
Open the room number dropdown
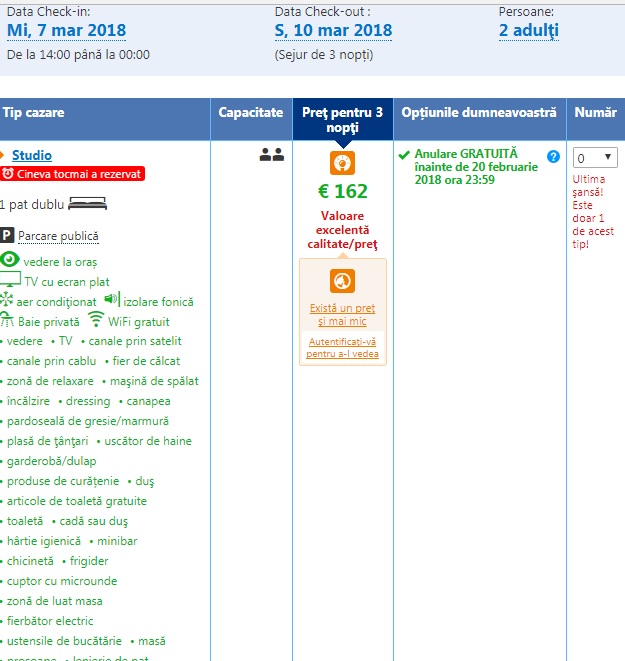click(595, 158)
